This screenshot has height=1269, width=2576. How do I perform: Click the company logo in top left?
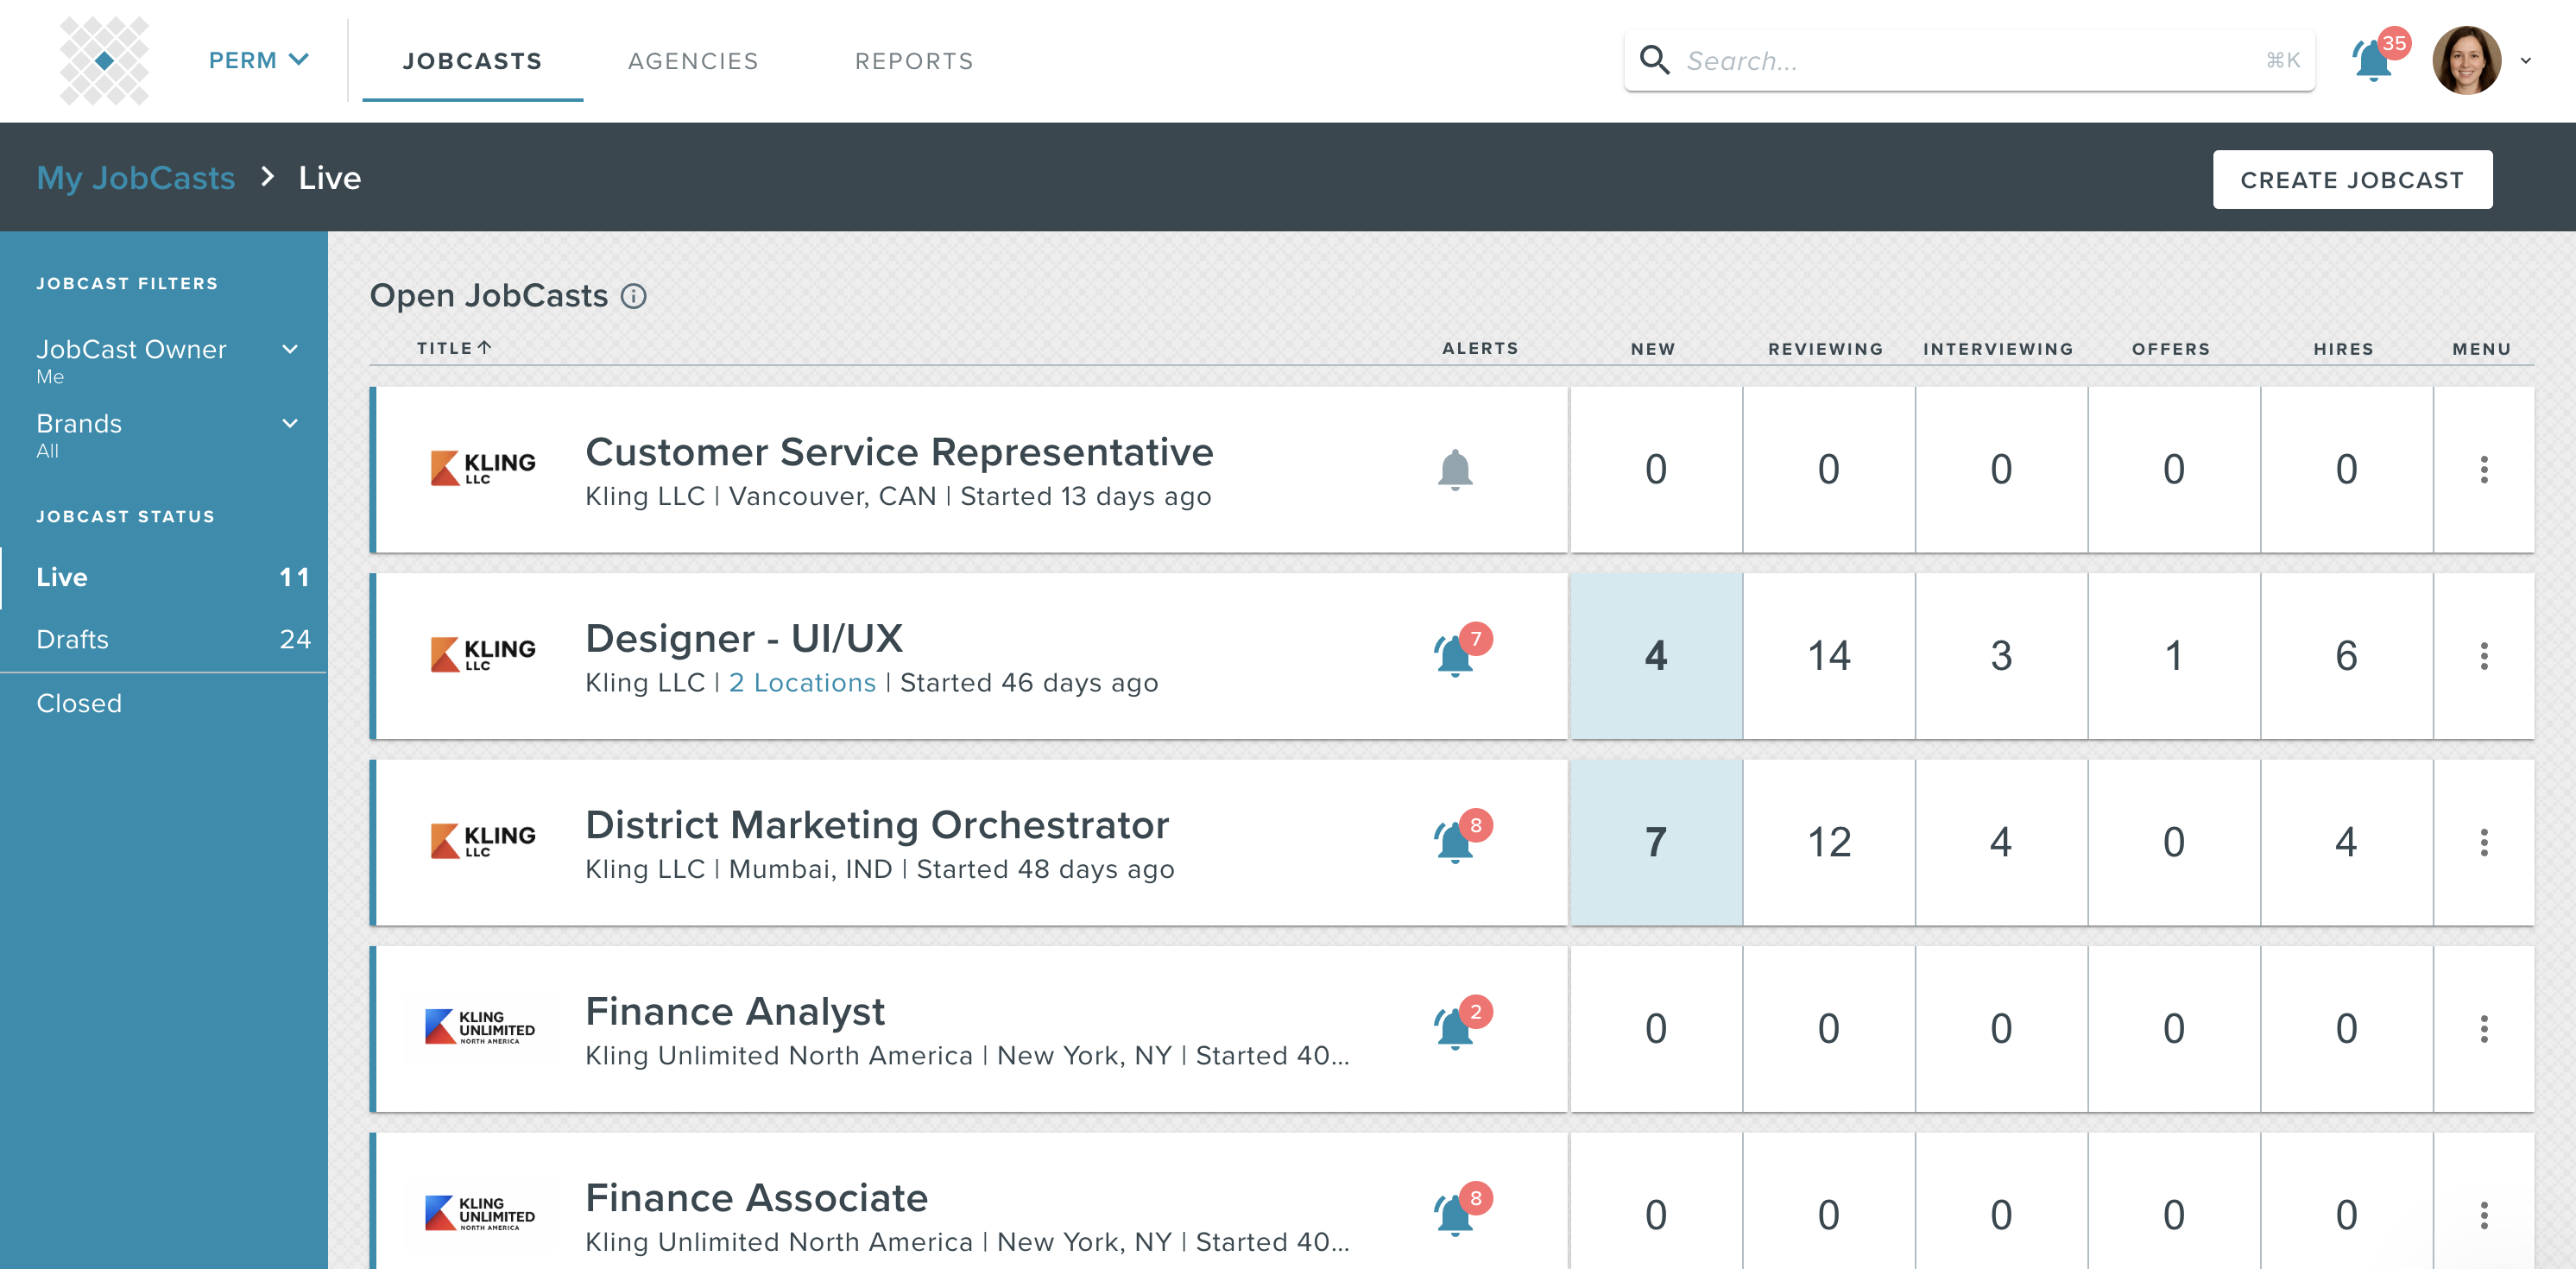[x=104, y=61]
